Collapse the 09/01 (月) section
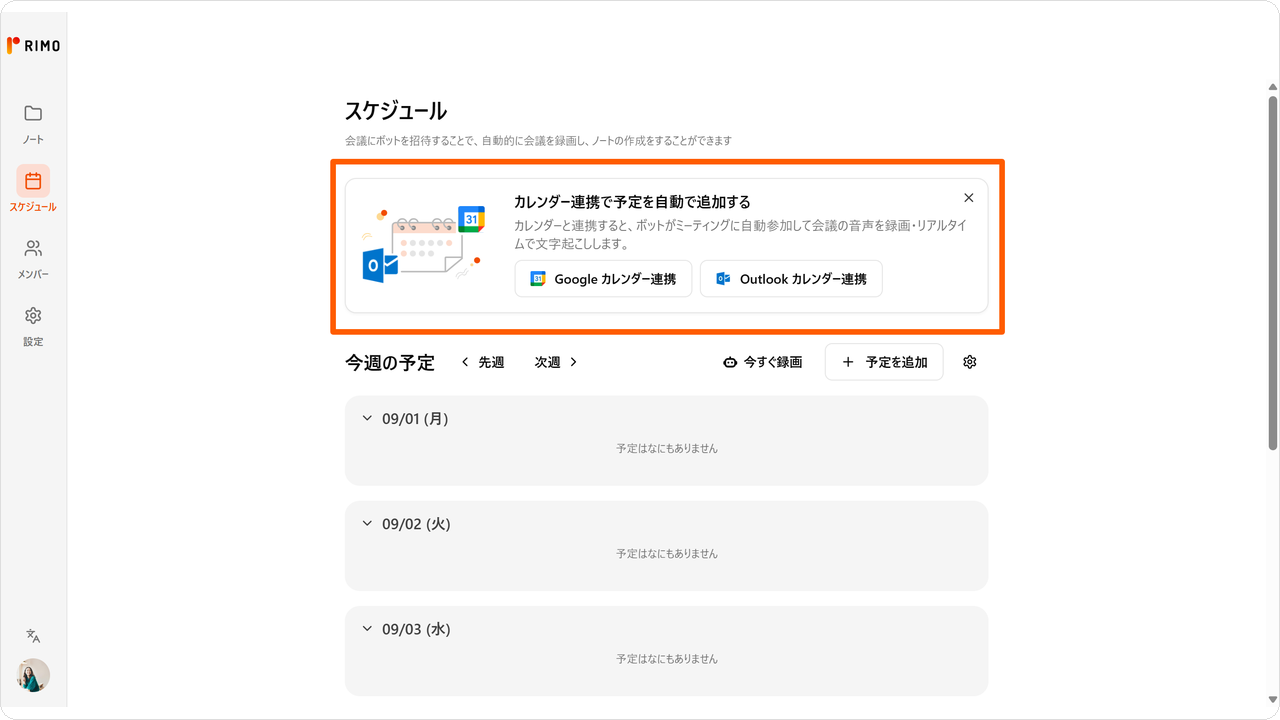The image size is (1280, 720). pos(367,419)
